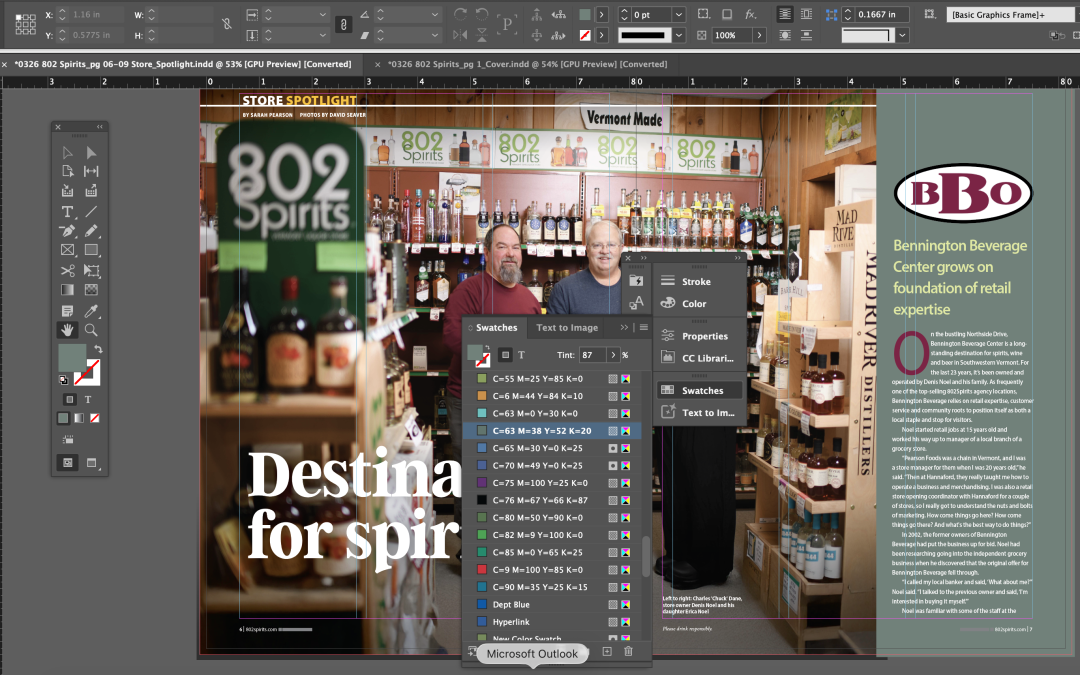
Task: Select the Type tool
Action: [x=66, y=212]
